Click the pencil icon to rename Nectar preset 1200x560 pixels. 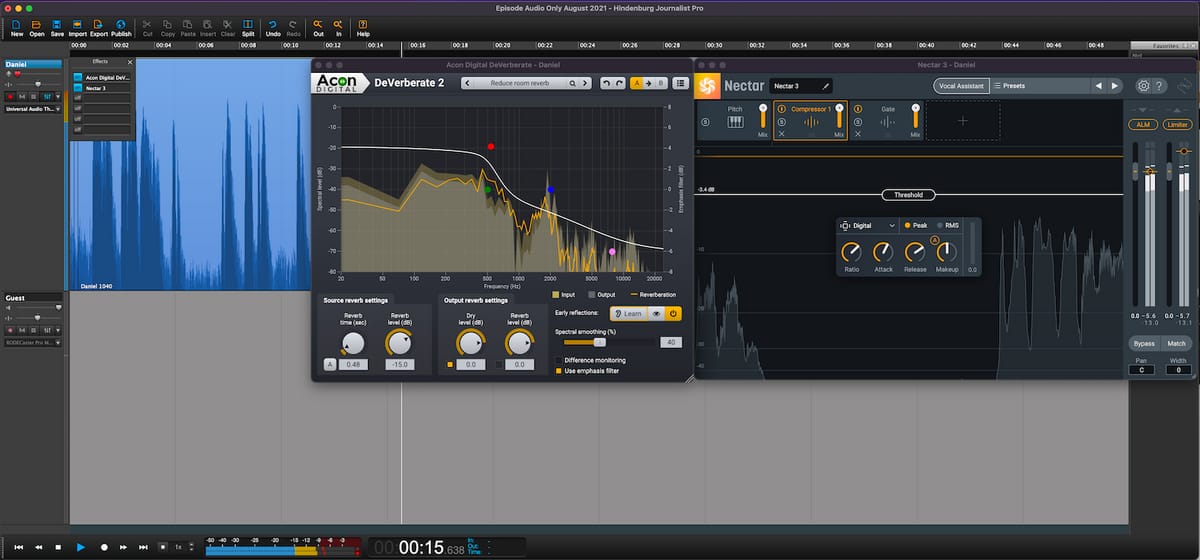click(x=826, y=86)
